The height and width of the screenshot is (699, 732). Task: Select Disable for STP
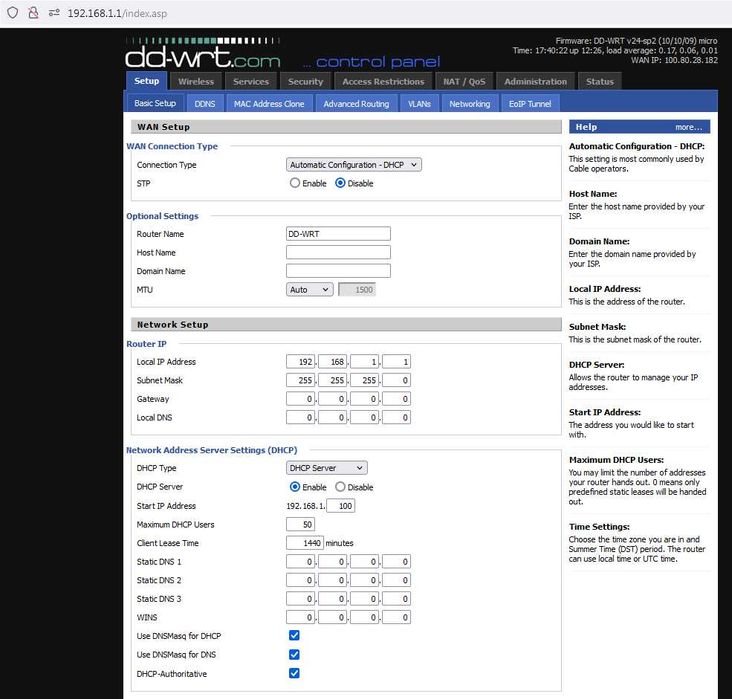point(340,183)
